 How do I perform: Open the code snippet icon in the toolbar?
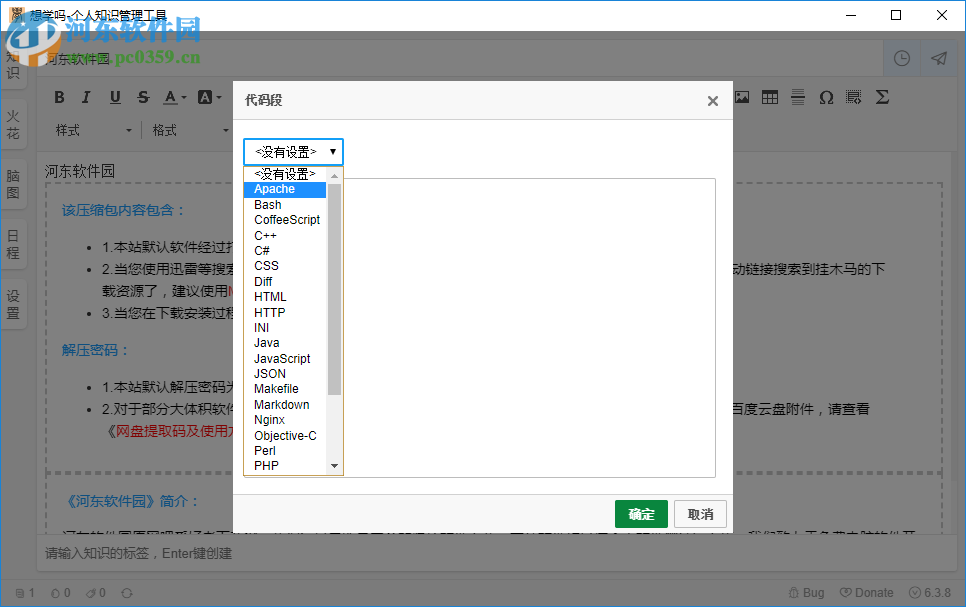tap(853, 97)
